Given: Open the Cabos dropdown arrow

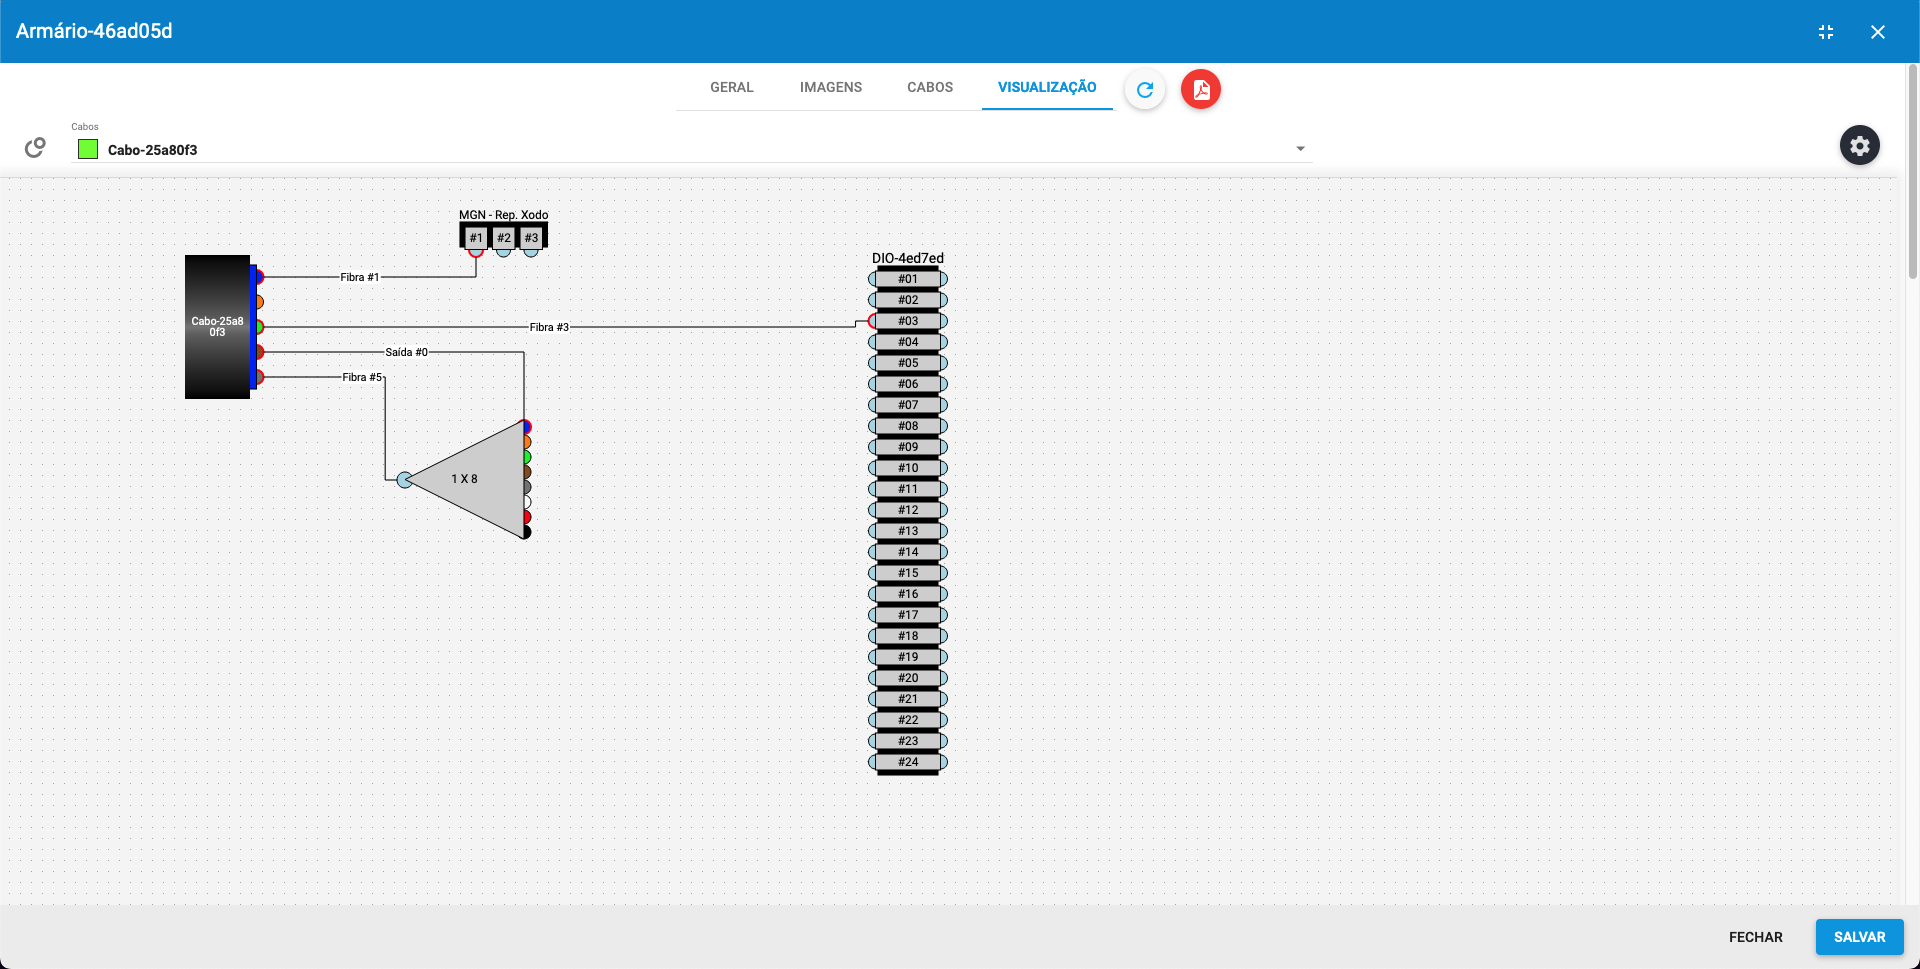Looking at the screenshot, I should point(1300,149).
